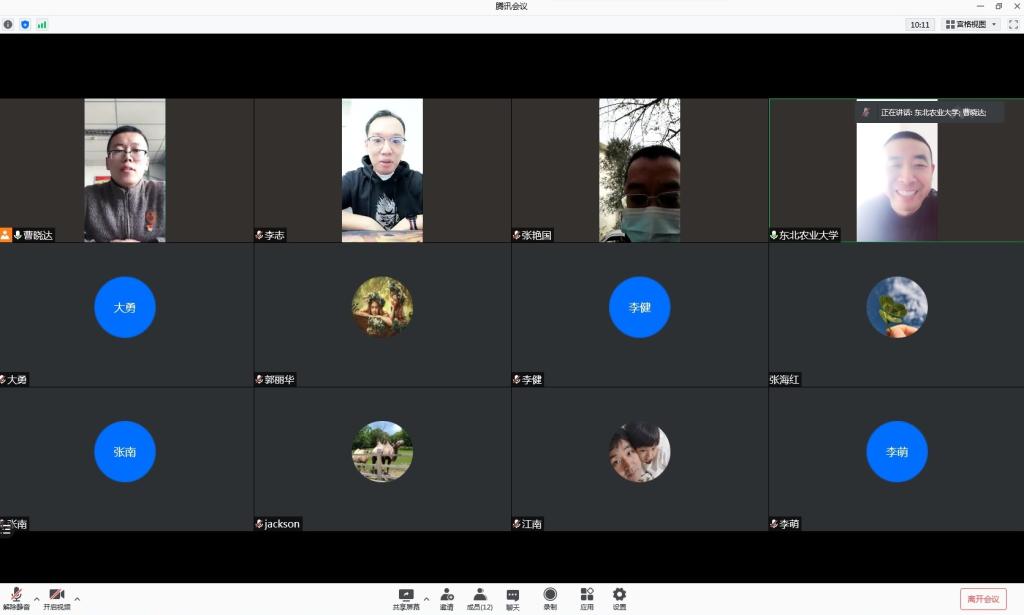Click the blue security shield icon
Screen dimensions: 1024x615
click(25, 24)
